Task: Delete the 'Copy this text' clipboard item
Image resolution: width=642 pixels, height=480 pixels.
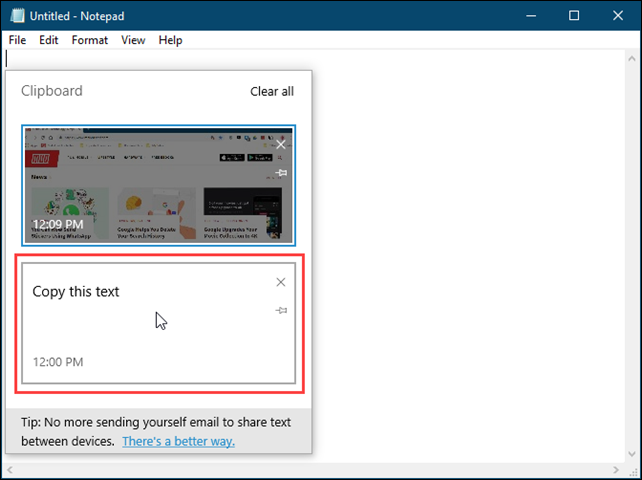Action: coord(280,282)
